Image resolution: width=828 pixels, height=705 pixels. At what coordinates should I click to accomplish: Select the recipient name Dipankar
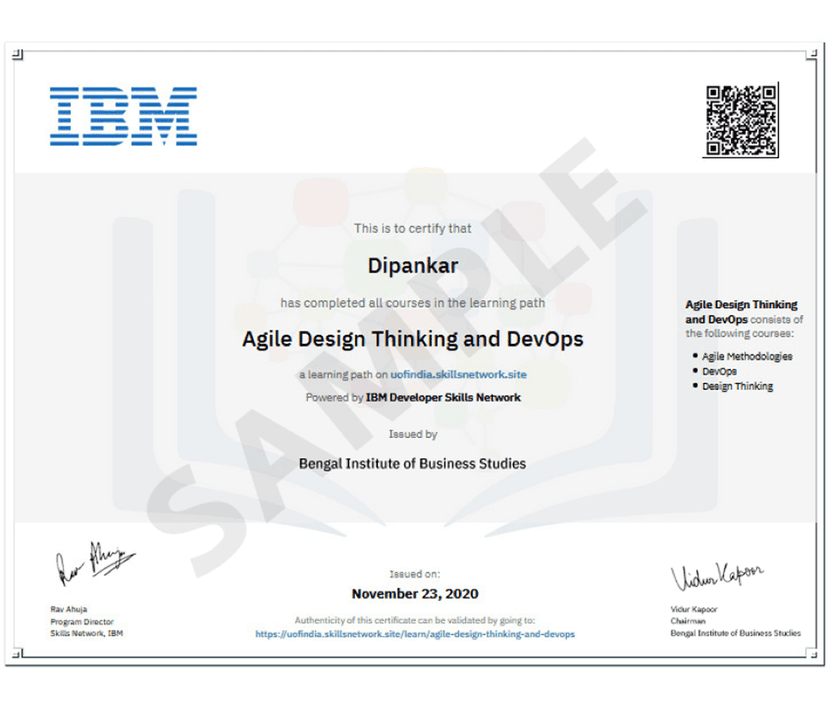[413, 266]
